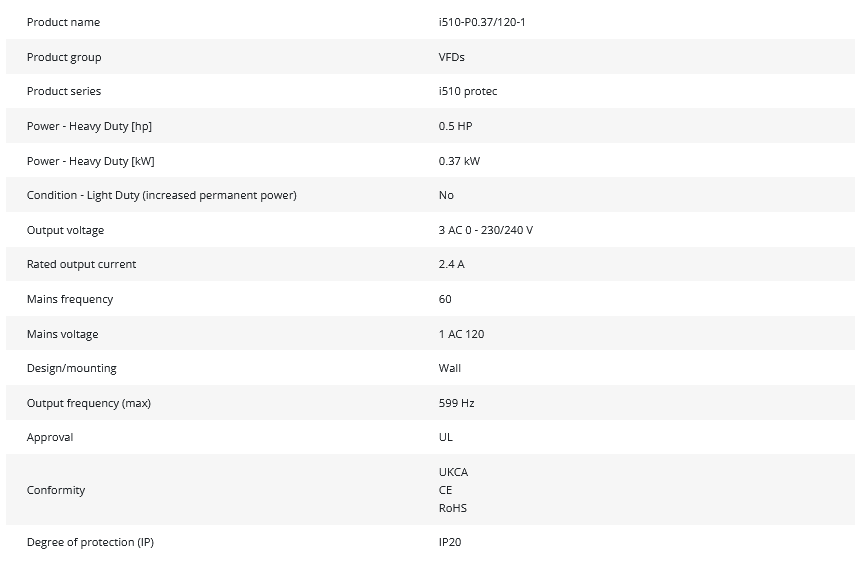Image resolution: width=857 pixels, height=576 pixels.
Task: Select the mains voltage value 1 AC 120
Action: (461, 334)
